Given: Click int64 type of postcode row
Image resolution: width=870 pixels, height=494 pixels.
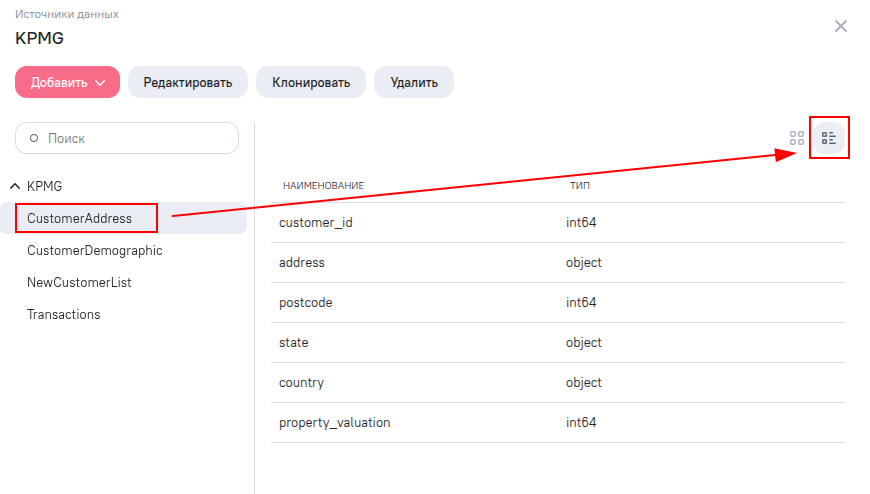Looking at the screenshot, I should (581, 303).
